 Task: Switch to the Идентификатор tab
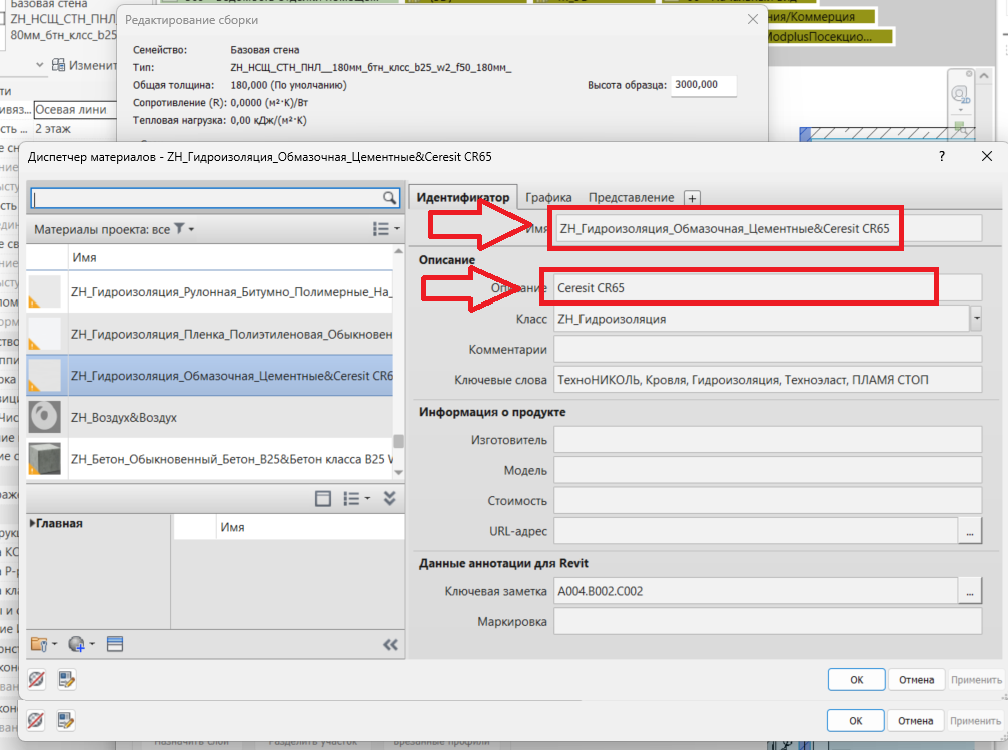pyautogui.click(x=463, y=197)
